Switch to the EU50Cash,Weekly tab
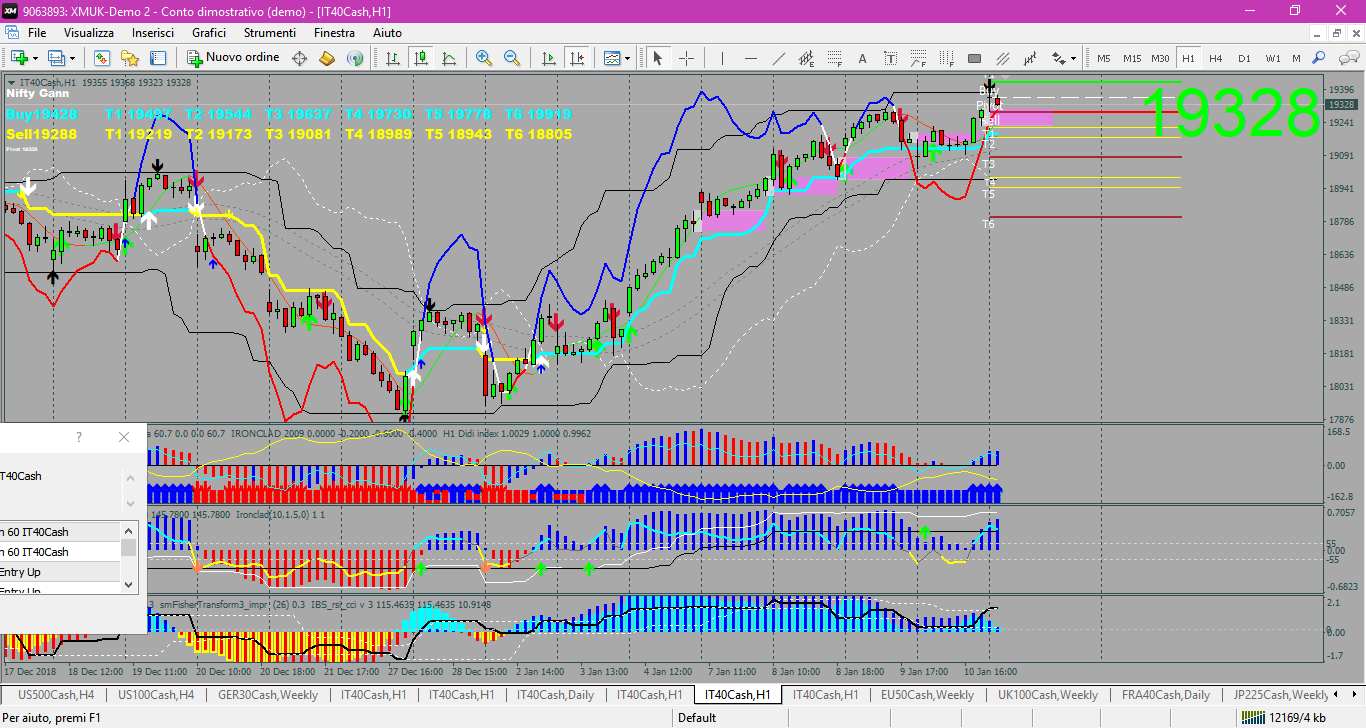 [927, 695]
